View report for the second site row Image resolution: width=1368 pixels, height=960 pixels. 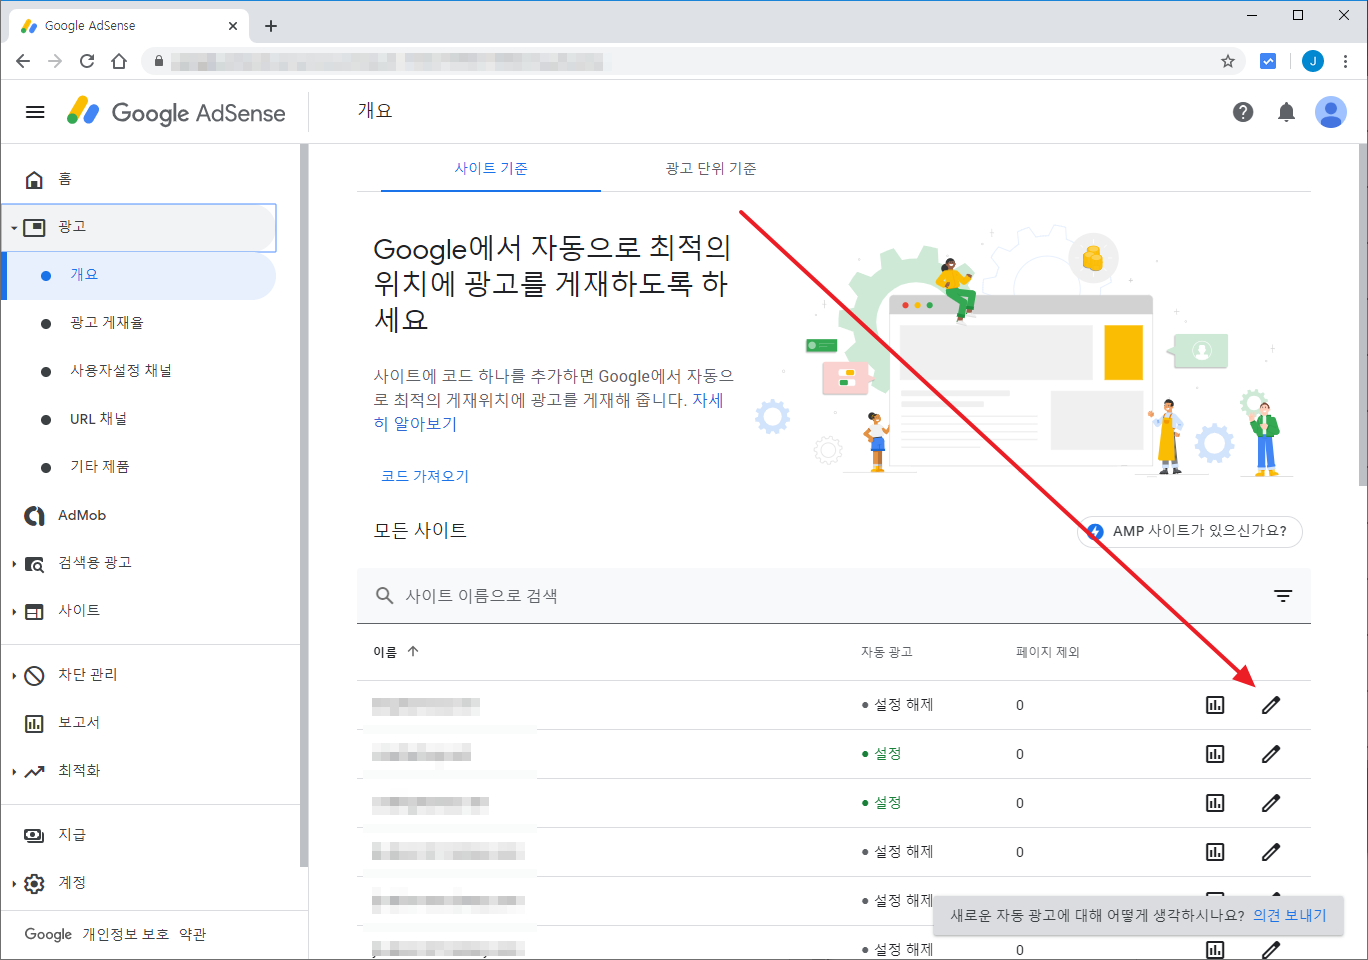[x=1215, y=754]
